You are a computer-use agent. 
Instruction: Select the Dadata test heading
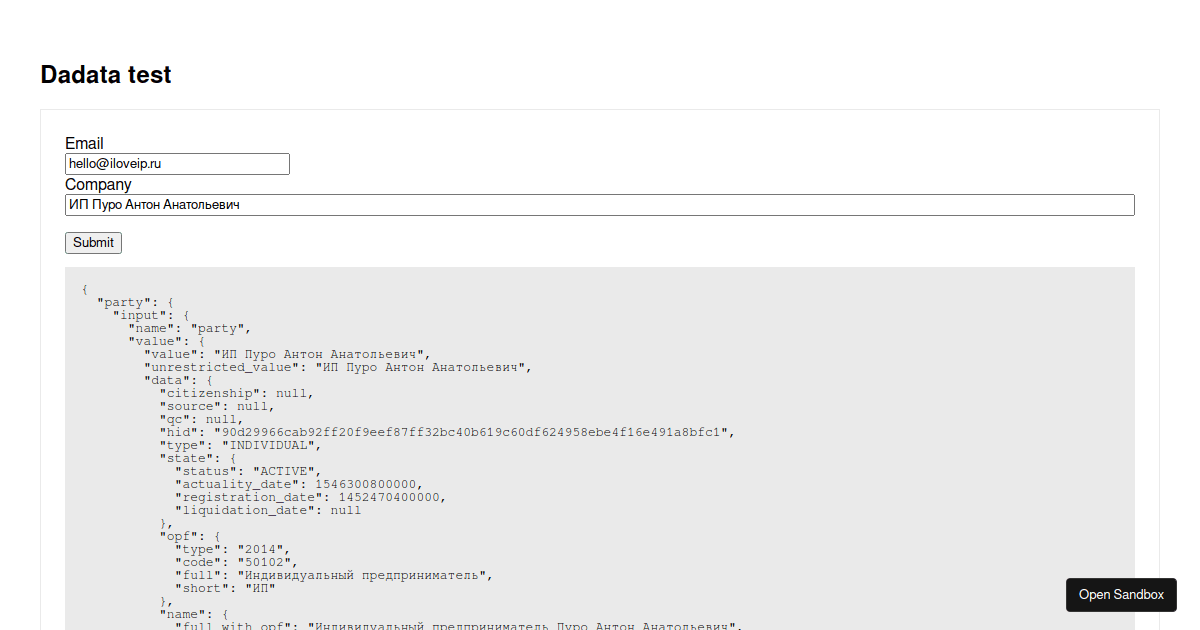(105, 74)
